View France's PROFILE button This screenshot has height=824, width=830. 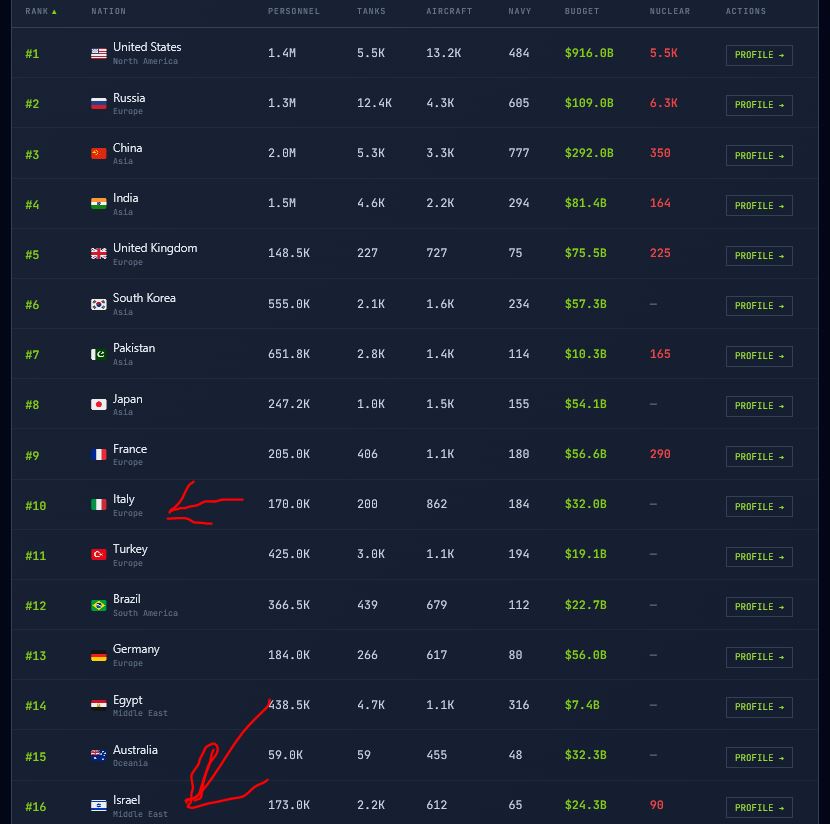click(759, 456)
